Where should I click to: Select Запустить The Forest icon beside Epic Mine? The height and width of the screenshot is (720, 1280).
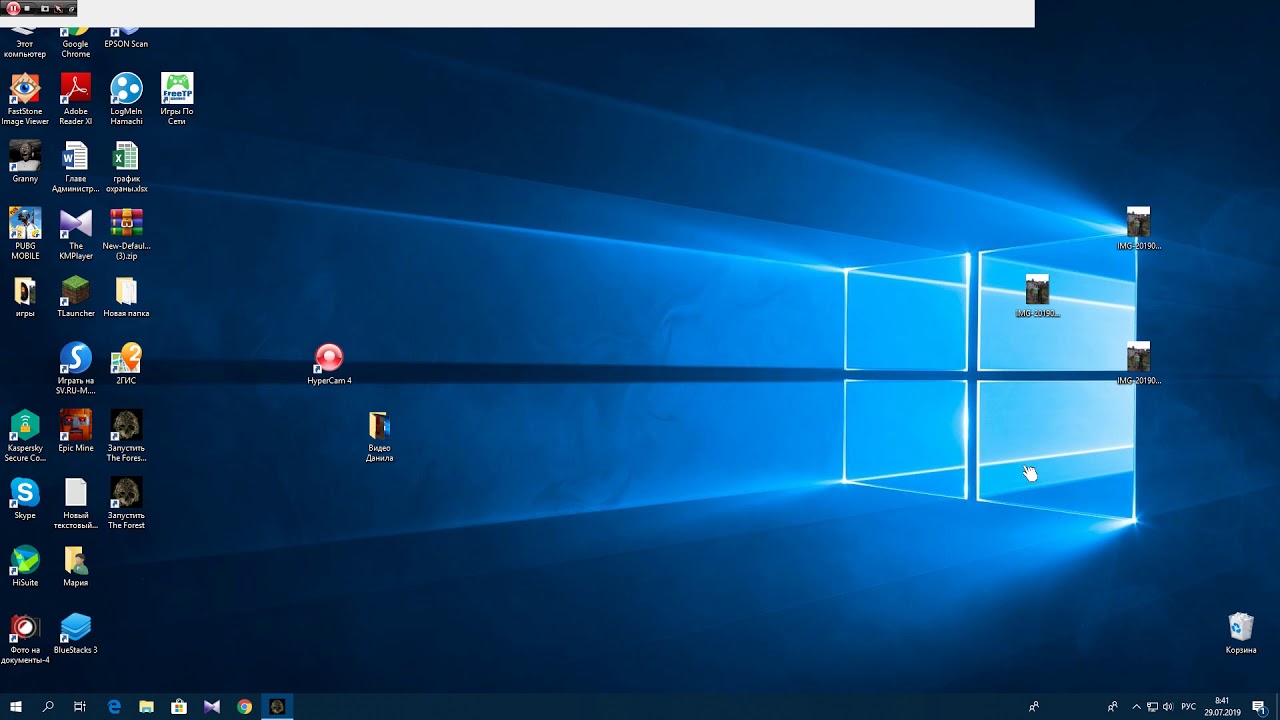pos(126,436)
